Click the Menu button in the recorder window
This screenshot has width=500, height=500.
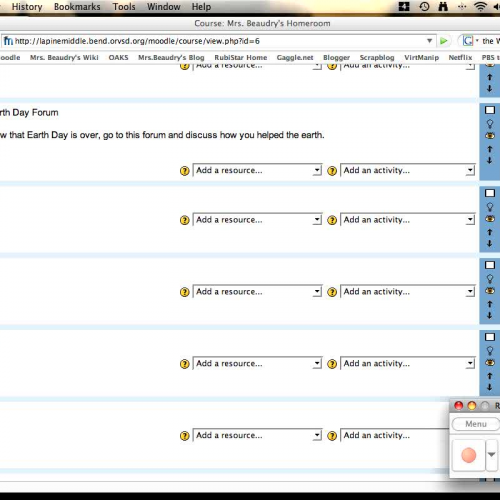(x=476, y=424)
